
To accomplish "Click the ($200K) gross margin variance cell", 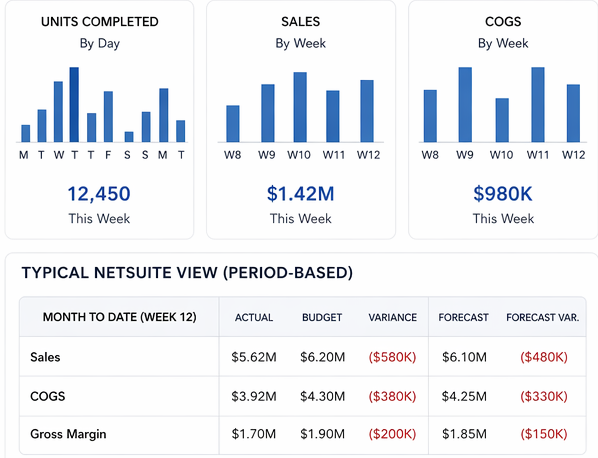I will point(392,434).
